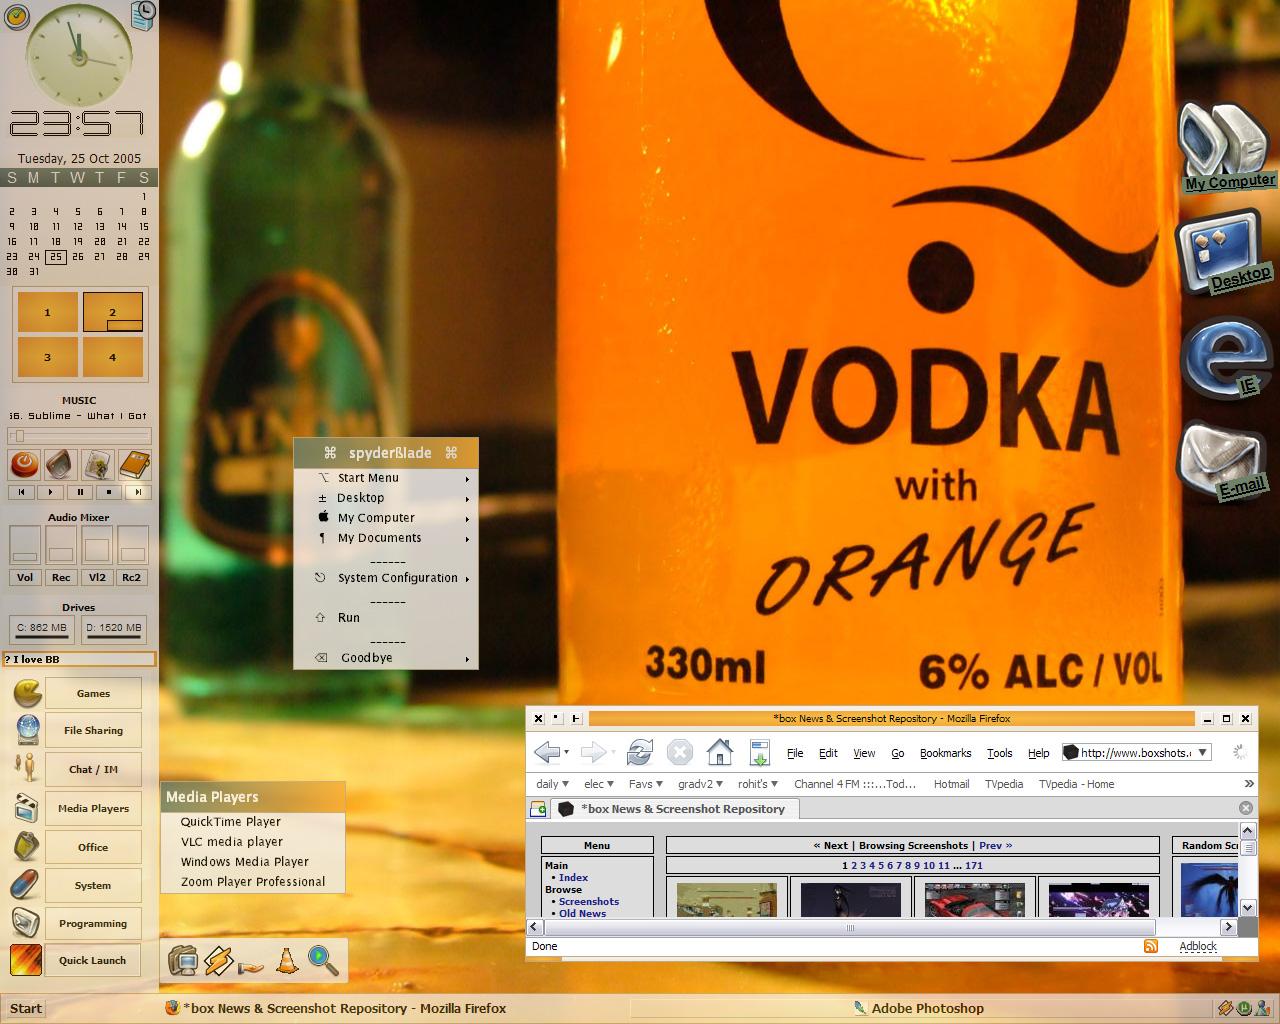Click the Vol level mixer slider
This screenshot has height=1024, width=1280.
25,547
